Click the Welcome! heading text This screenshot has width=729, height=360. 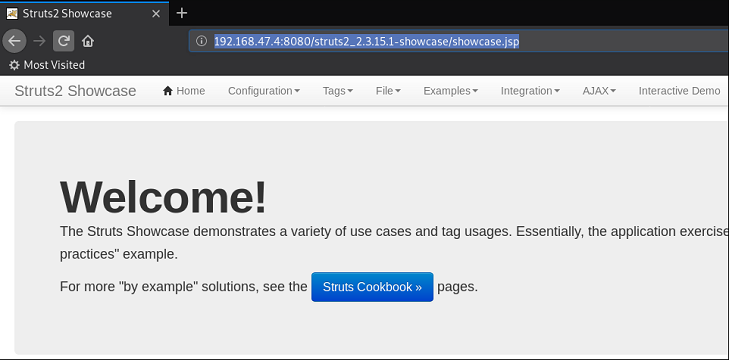[x=164, y=197]
